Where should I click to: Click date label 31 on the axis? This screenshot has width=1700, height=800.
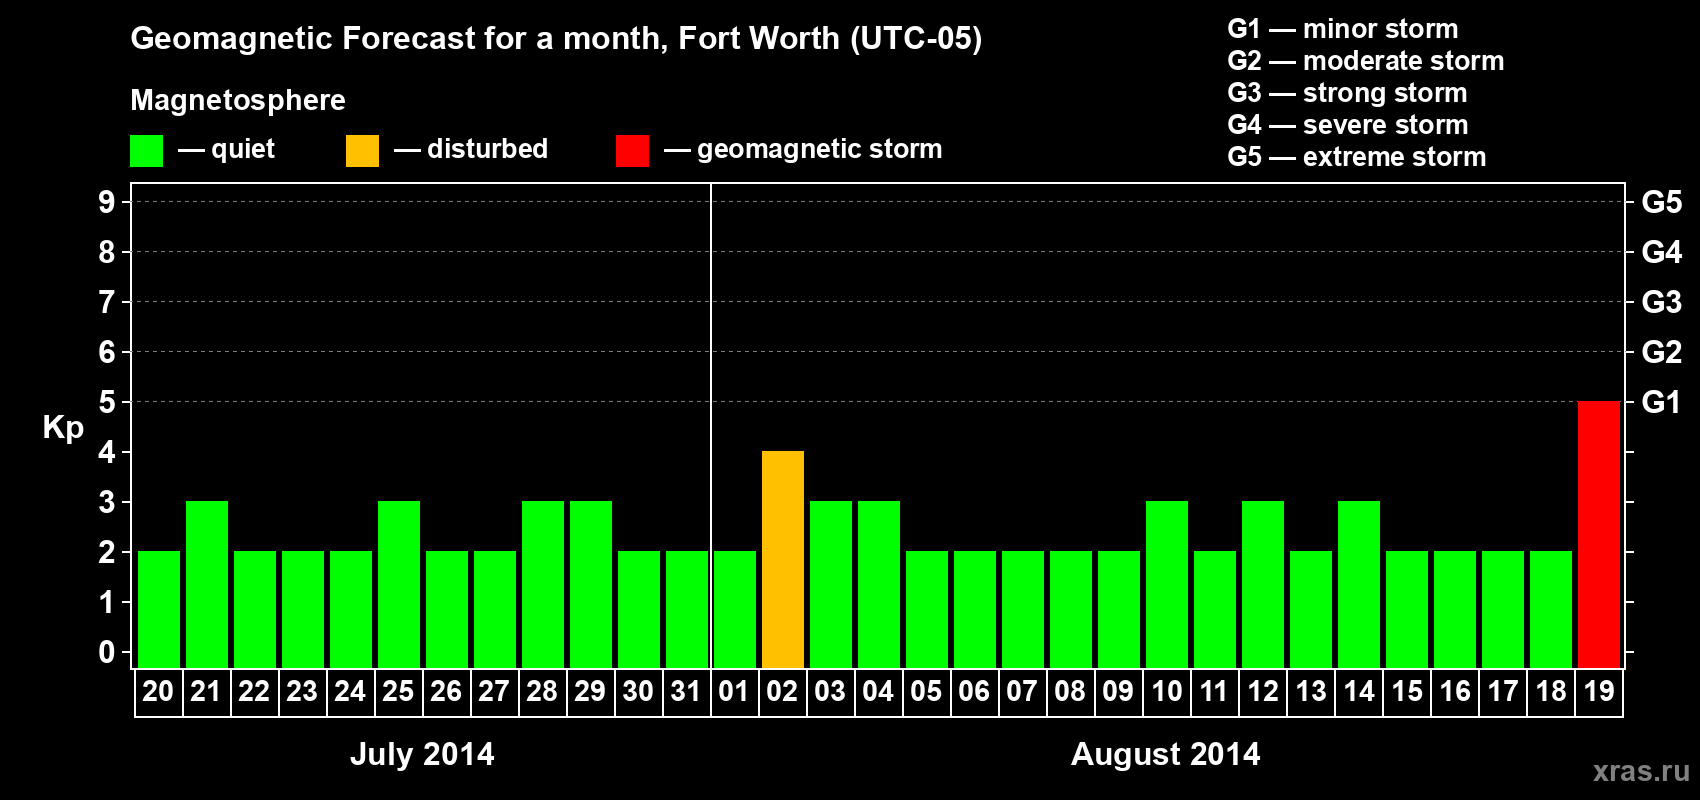[686, 692]
